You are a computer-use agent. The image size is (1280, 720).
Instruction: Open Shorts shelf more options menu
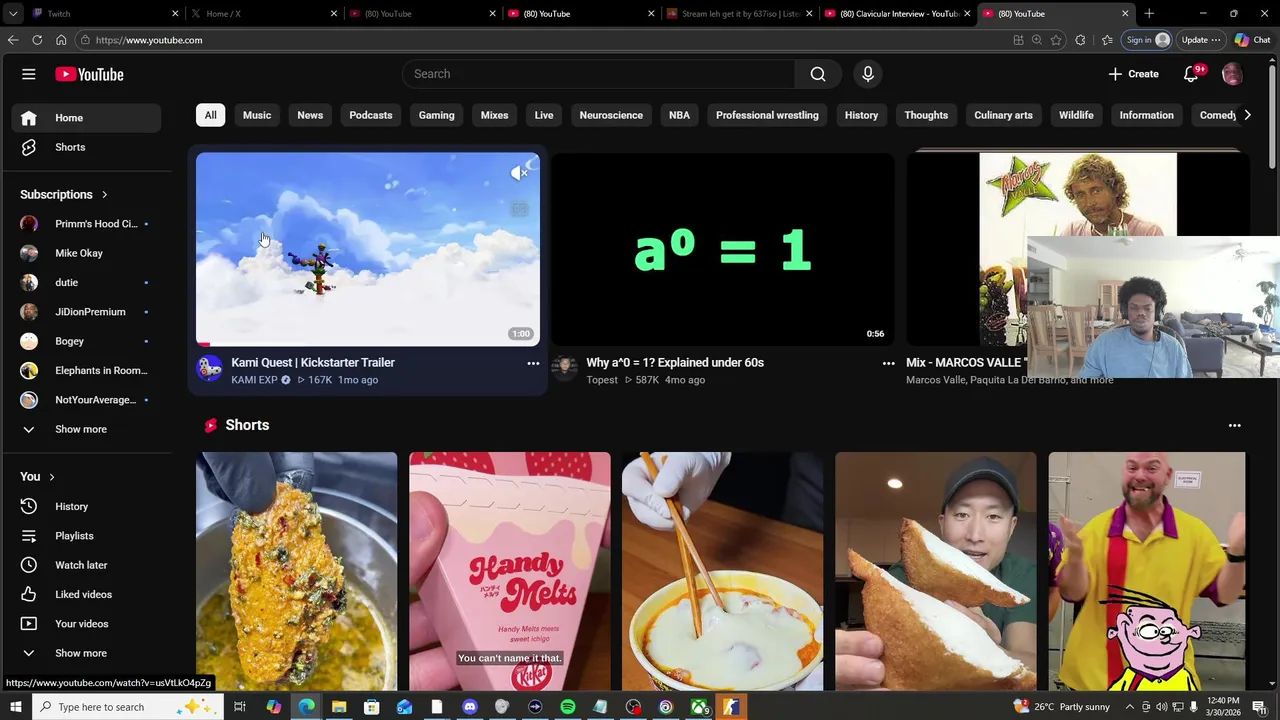(1234, 426)
